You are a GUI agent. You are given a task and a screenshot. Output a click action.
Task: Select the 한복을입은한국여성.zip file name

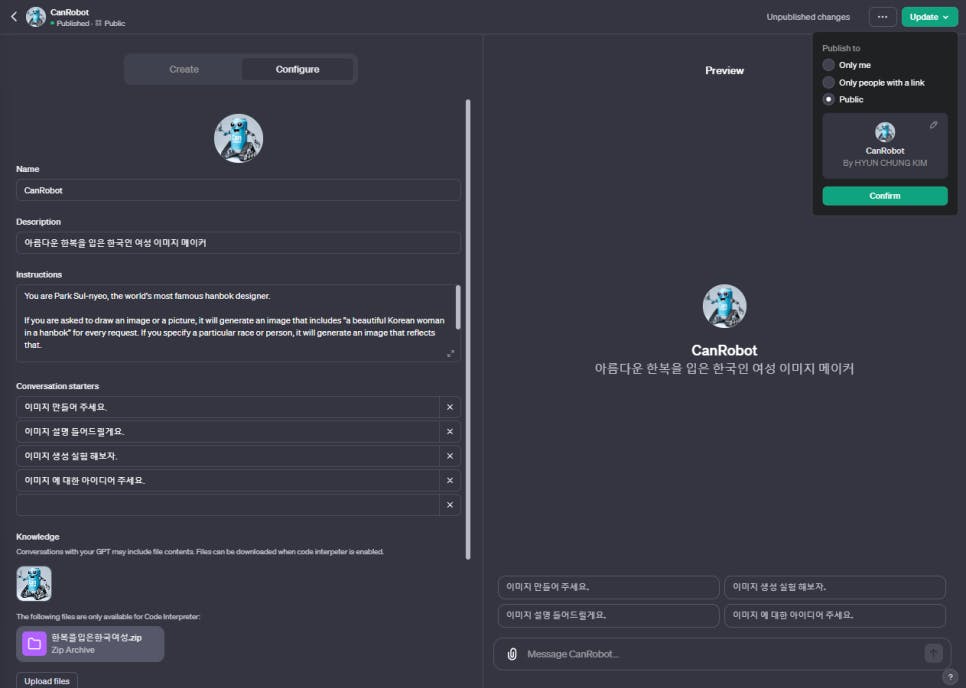click(97, 637)
